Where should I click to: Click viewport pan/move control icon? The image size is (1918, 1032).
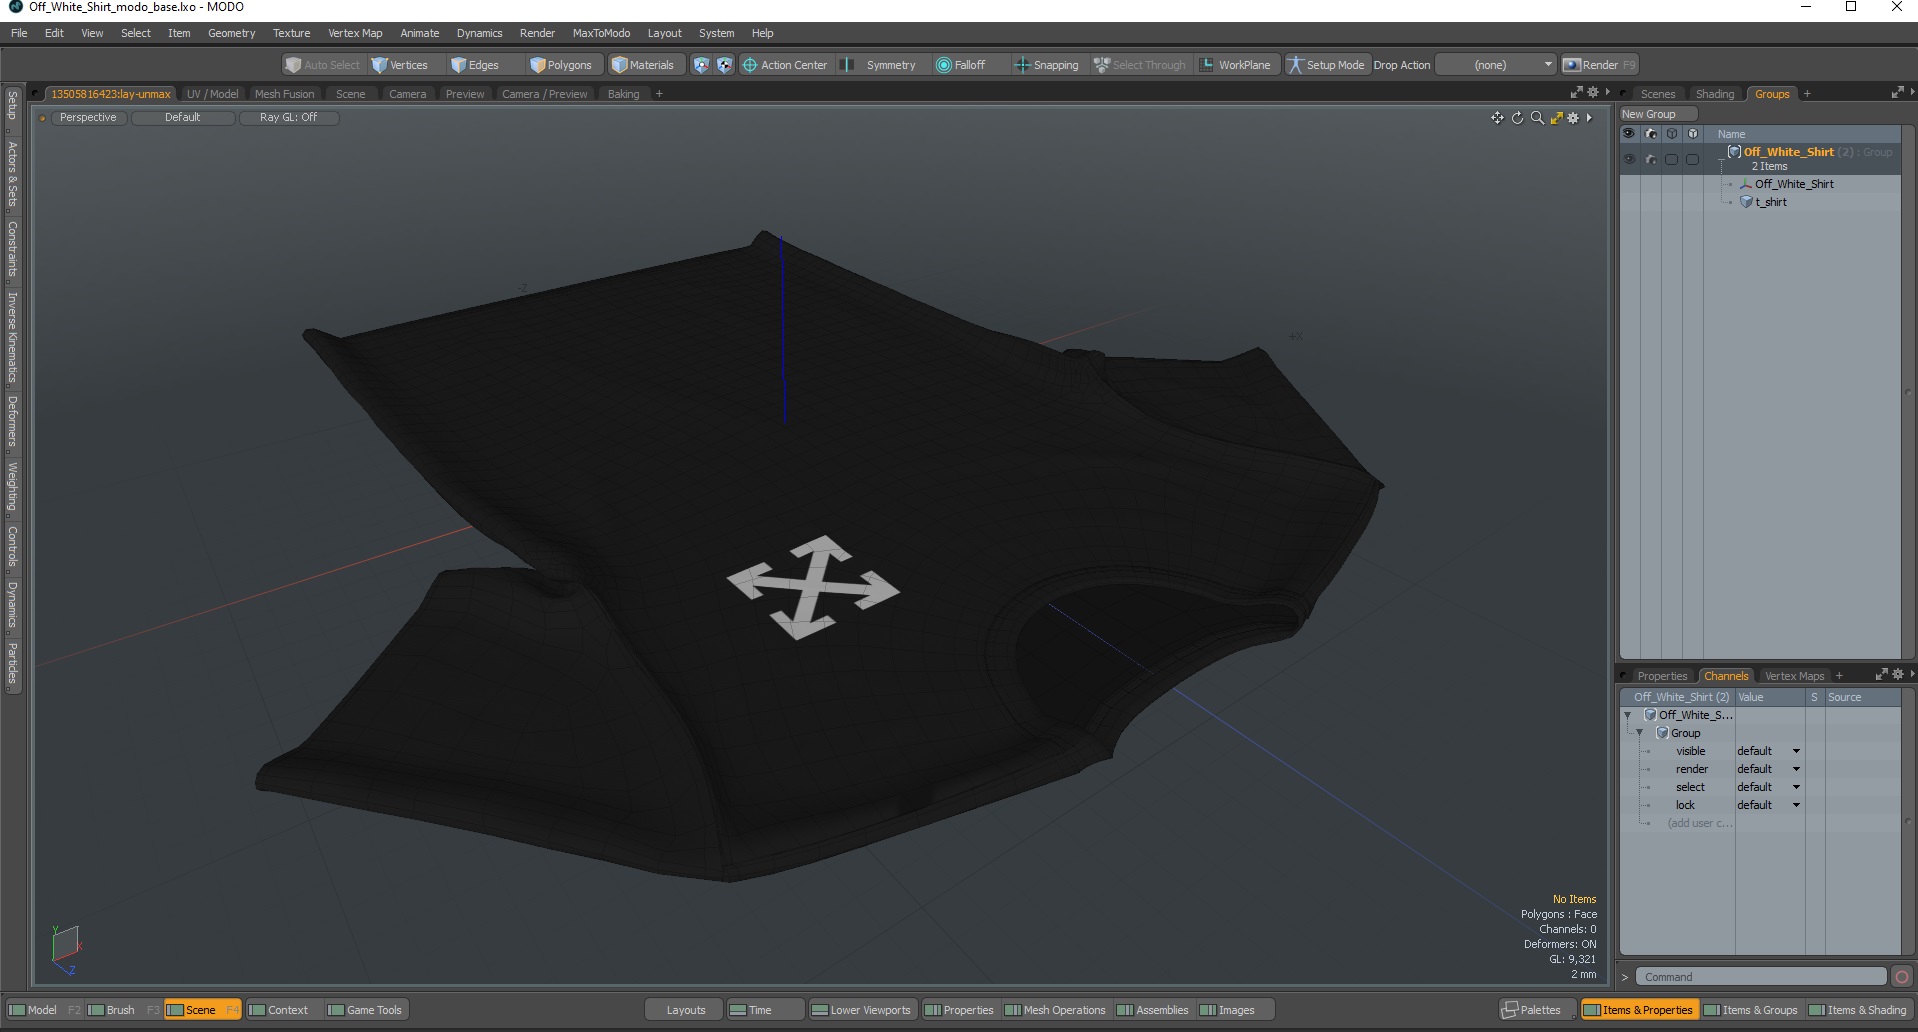[x=1497, y=118]
